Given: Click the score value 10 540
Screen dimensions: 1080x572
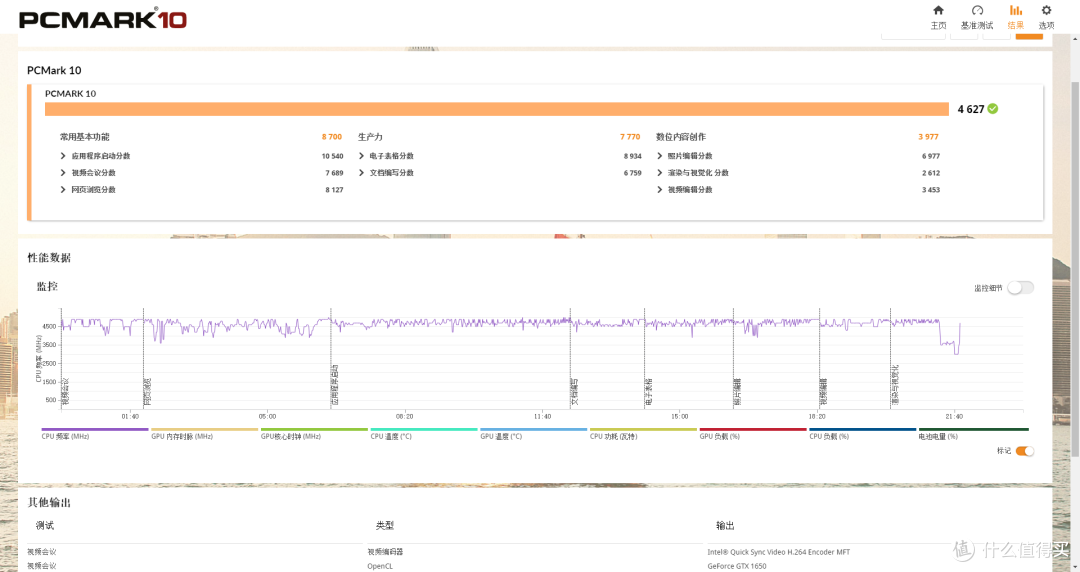Looking at the screenshot, I should tap(332, 156).
